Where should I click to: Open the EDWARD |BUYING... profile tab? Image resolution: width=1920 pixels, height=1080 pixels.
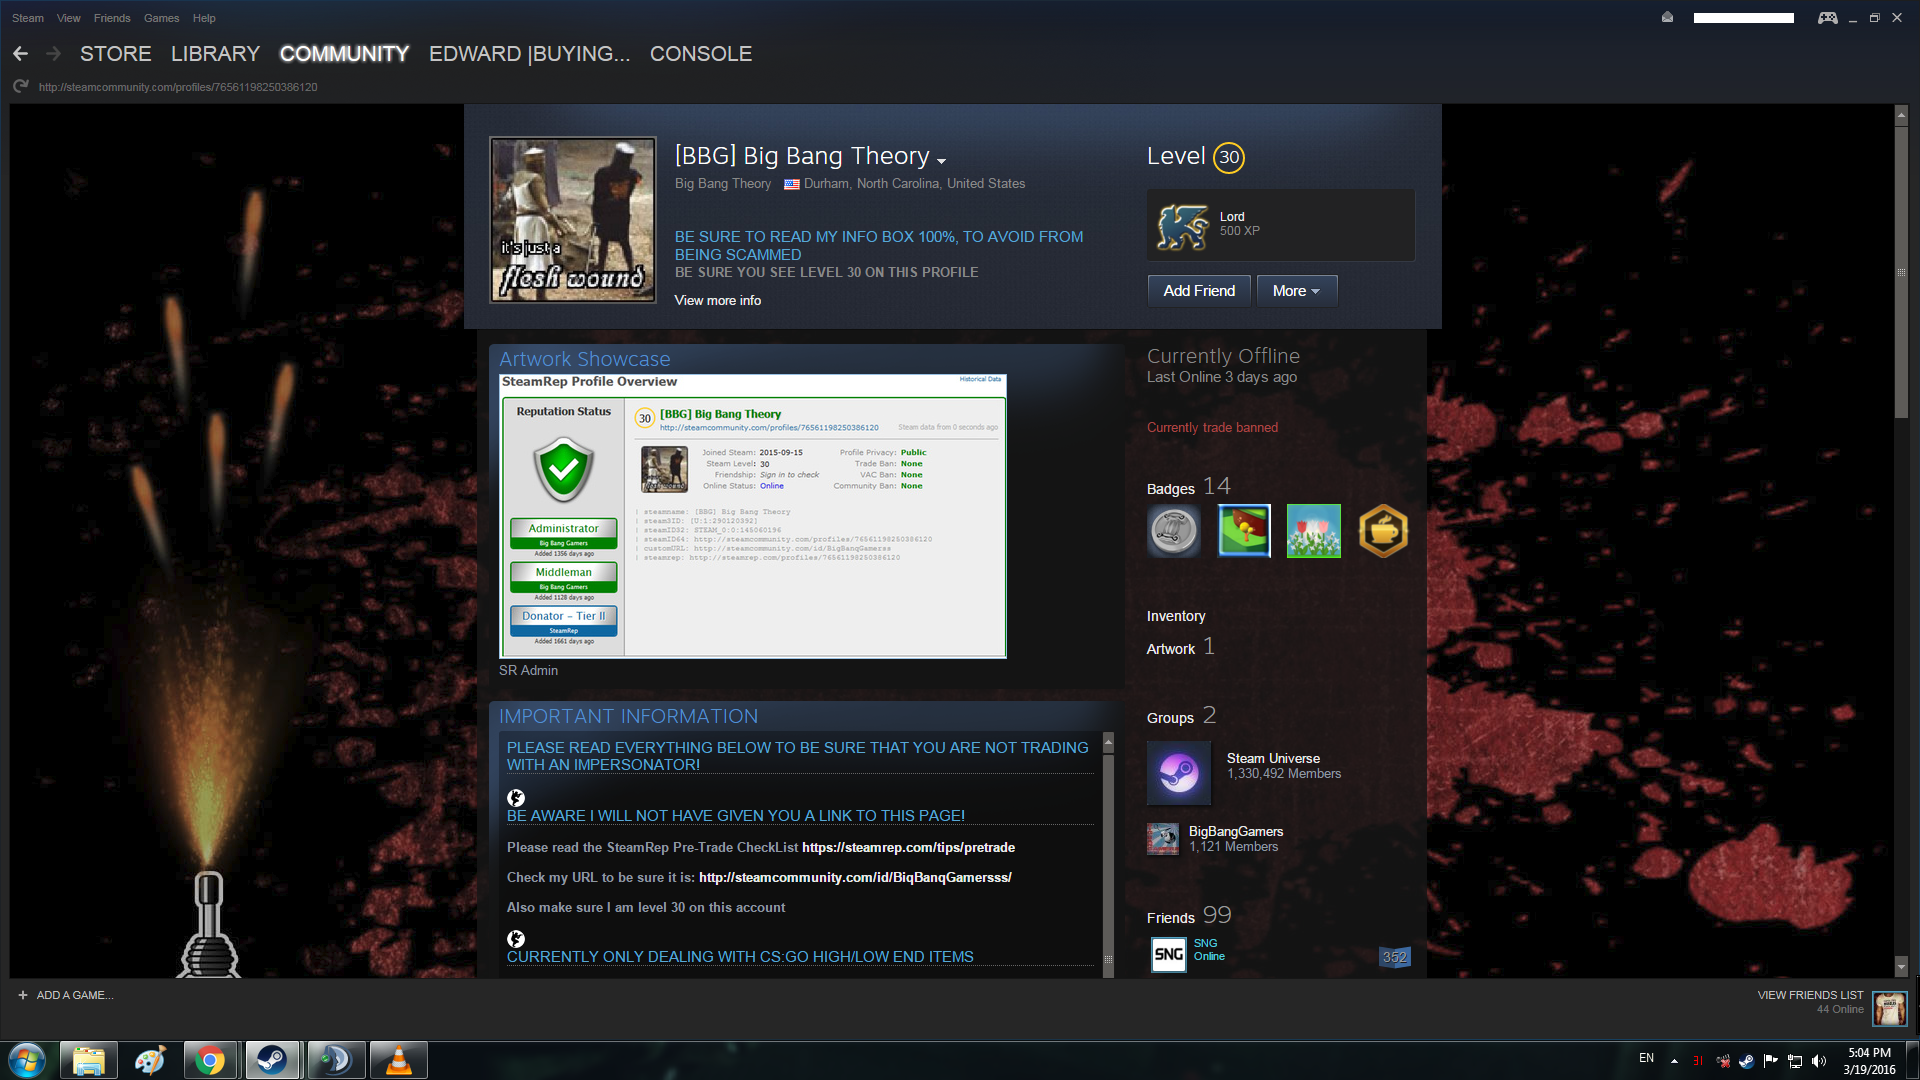click(x=529, y=54)
